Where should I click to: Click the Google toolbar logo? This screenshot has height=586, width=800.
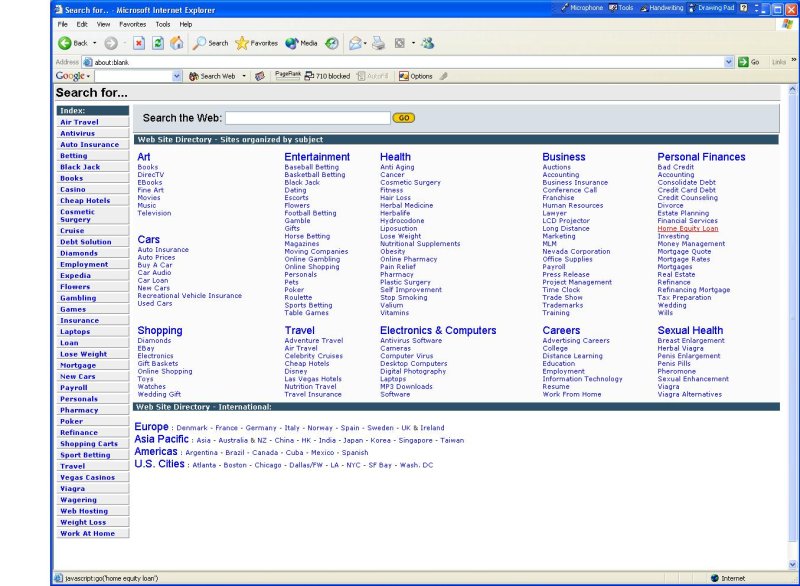tap(70, 76)
